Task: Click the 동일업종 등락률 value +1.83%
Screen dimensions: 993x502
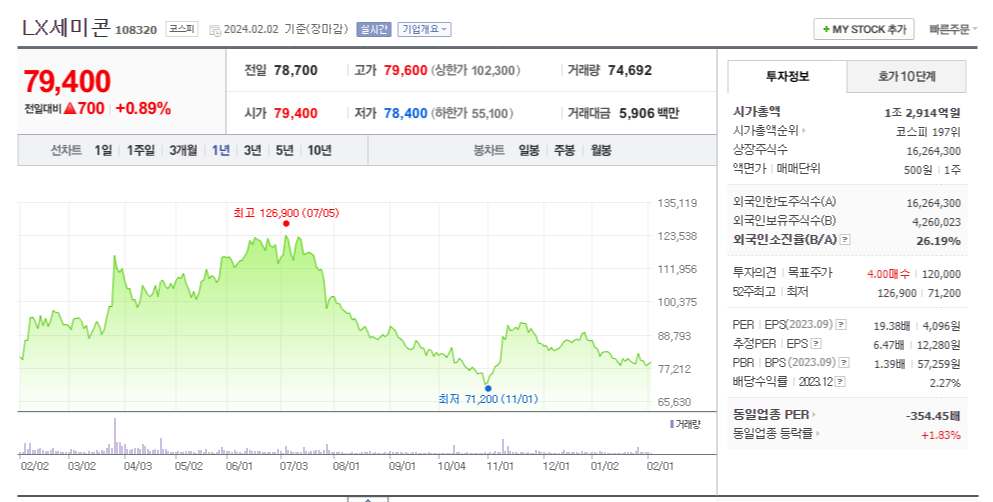Action: point(940,435)
